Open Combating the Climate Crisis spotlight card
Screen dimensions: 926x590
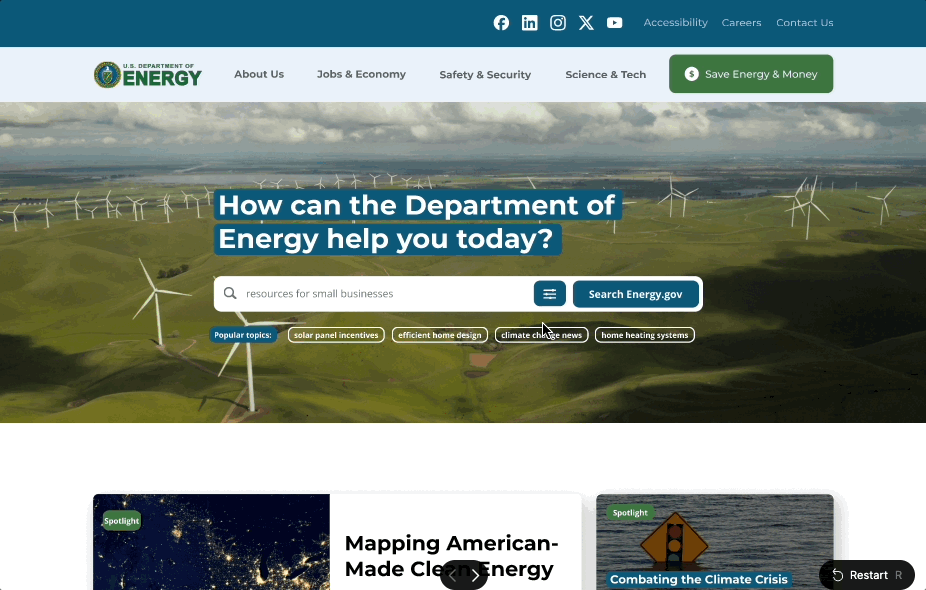click(715, 542)
